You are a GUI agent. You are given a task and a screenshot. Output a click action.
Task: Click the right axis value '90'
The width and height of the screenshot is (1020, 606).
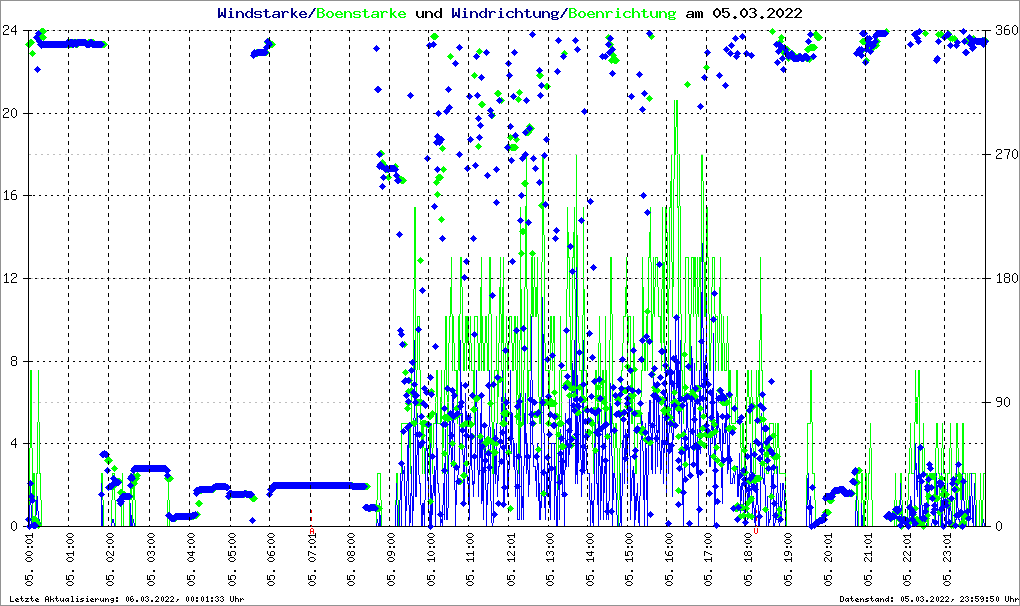pyautogui.click(x=1000, y=402)
